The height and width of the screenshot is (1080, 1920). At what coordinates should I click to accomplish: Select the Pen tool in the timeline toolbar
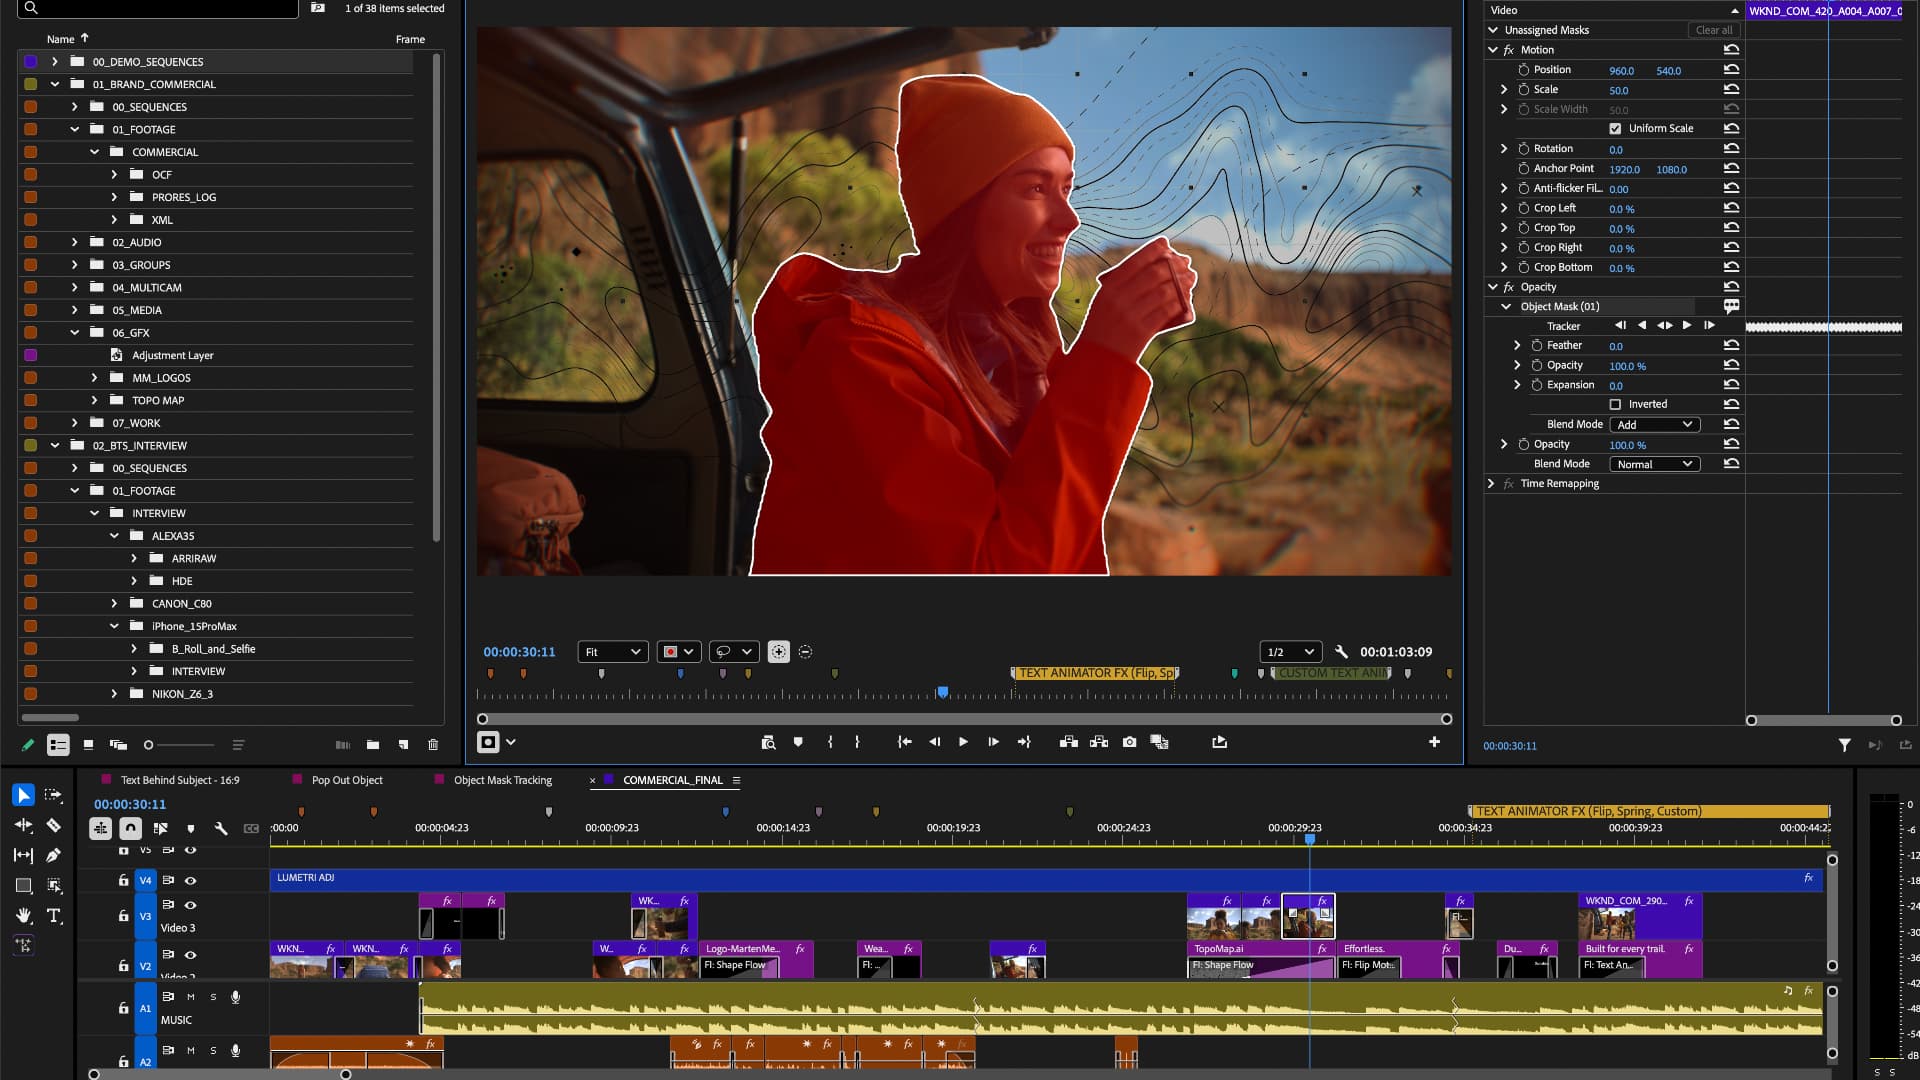55,855
